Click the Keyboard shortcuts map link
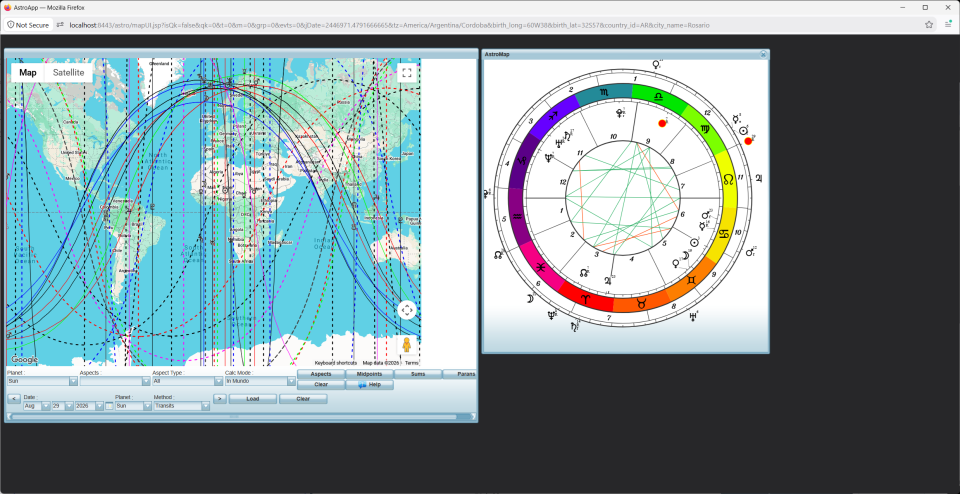960x494 pixels. pyautogui.click(x=336, y=363)
